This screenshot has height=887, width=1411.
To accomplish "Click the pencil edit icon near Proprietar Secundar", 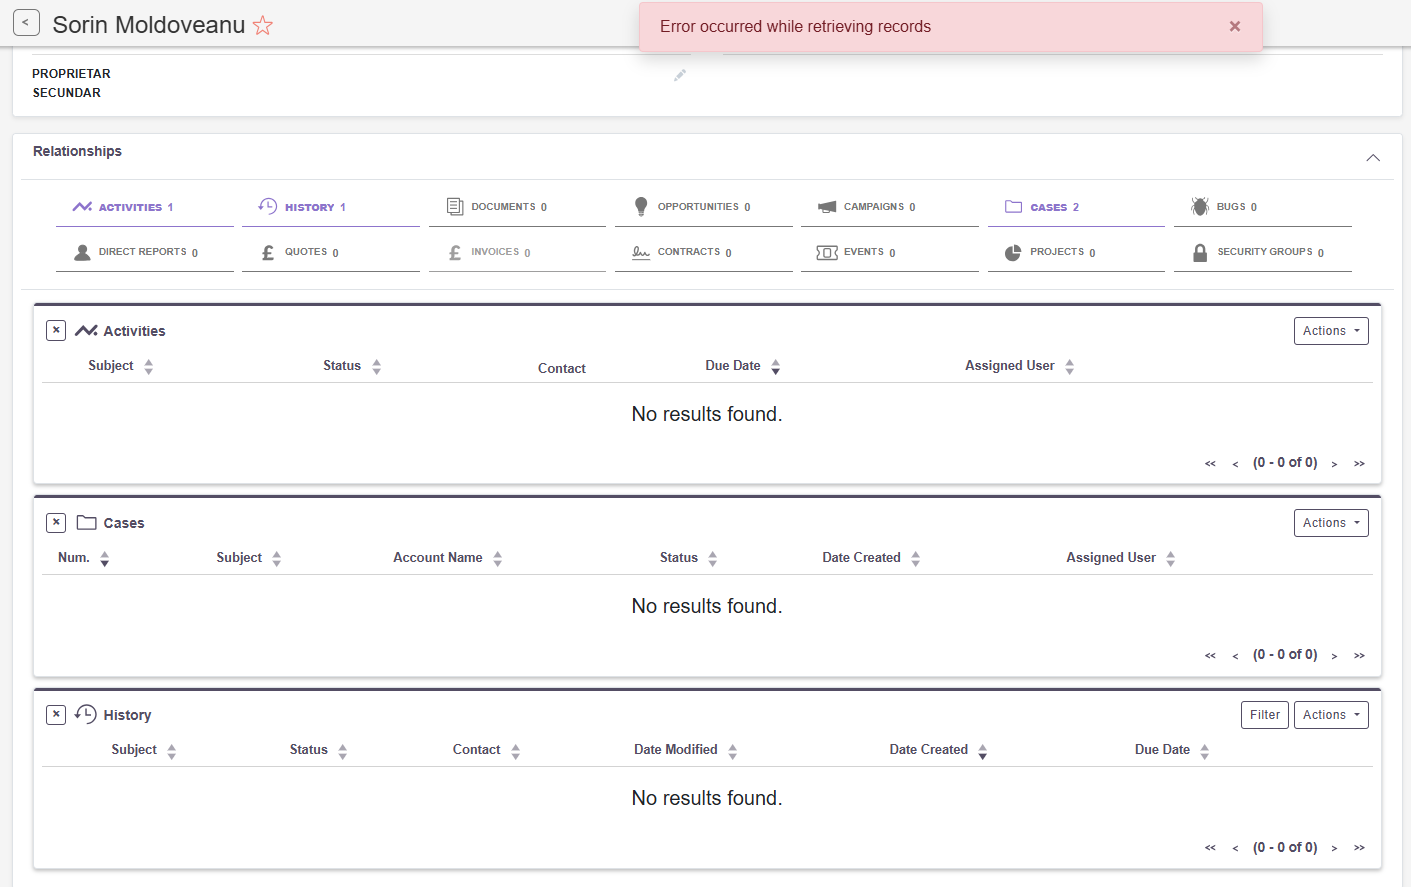I will 680,75.
